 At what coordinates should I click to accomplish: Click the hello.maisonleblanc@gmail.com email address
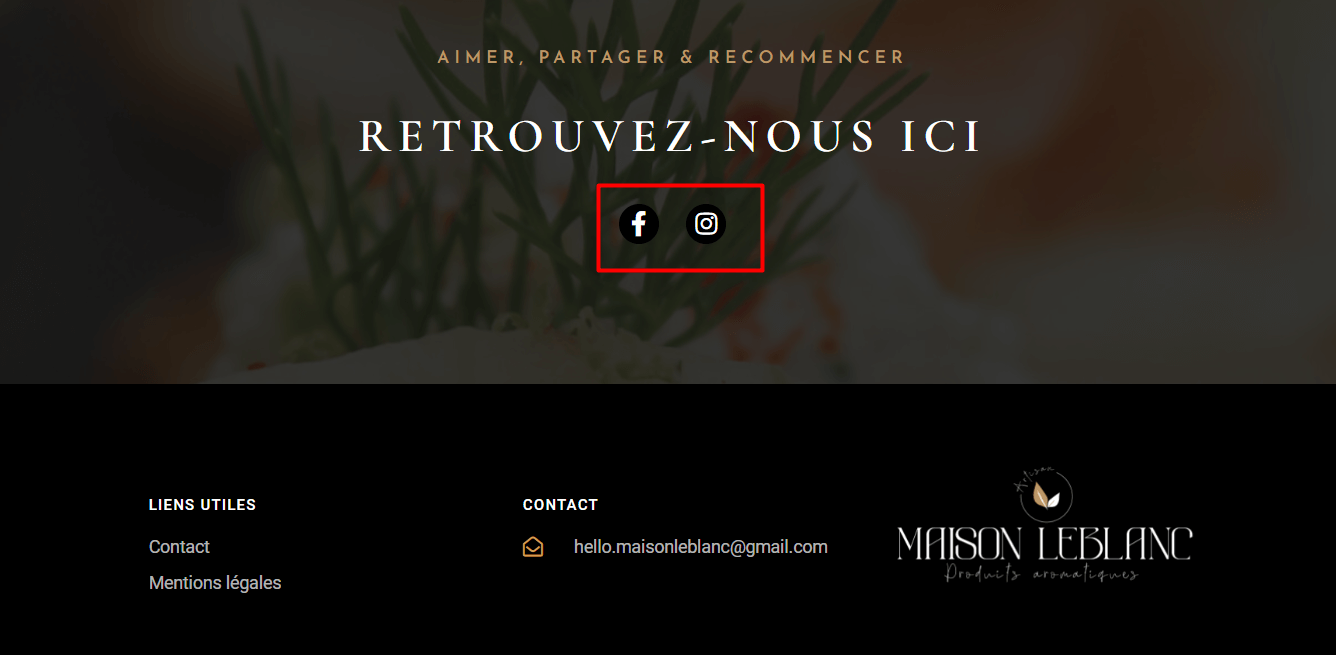tap(701, 547)
